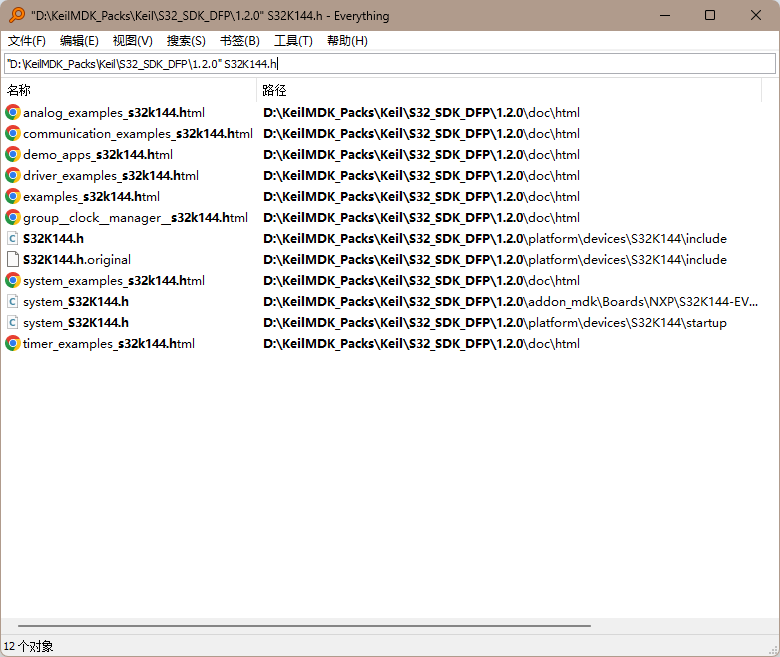Sort by the 名称 column header
780x657 pixels.
(129, 90)
